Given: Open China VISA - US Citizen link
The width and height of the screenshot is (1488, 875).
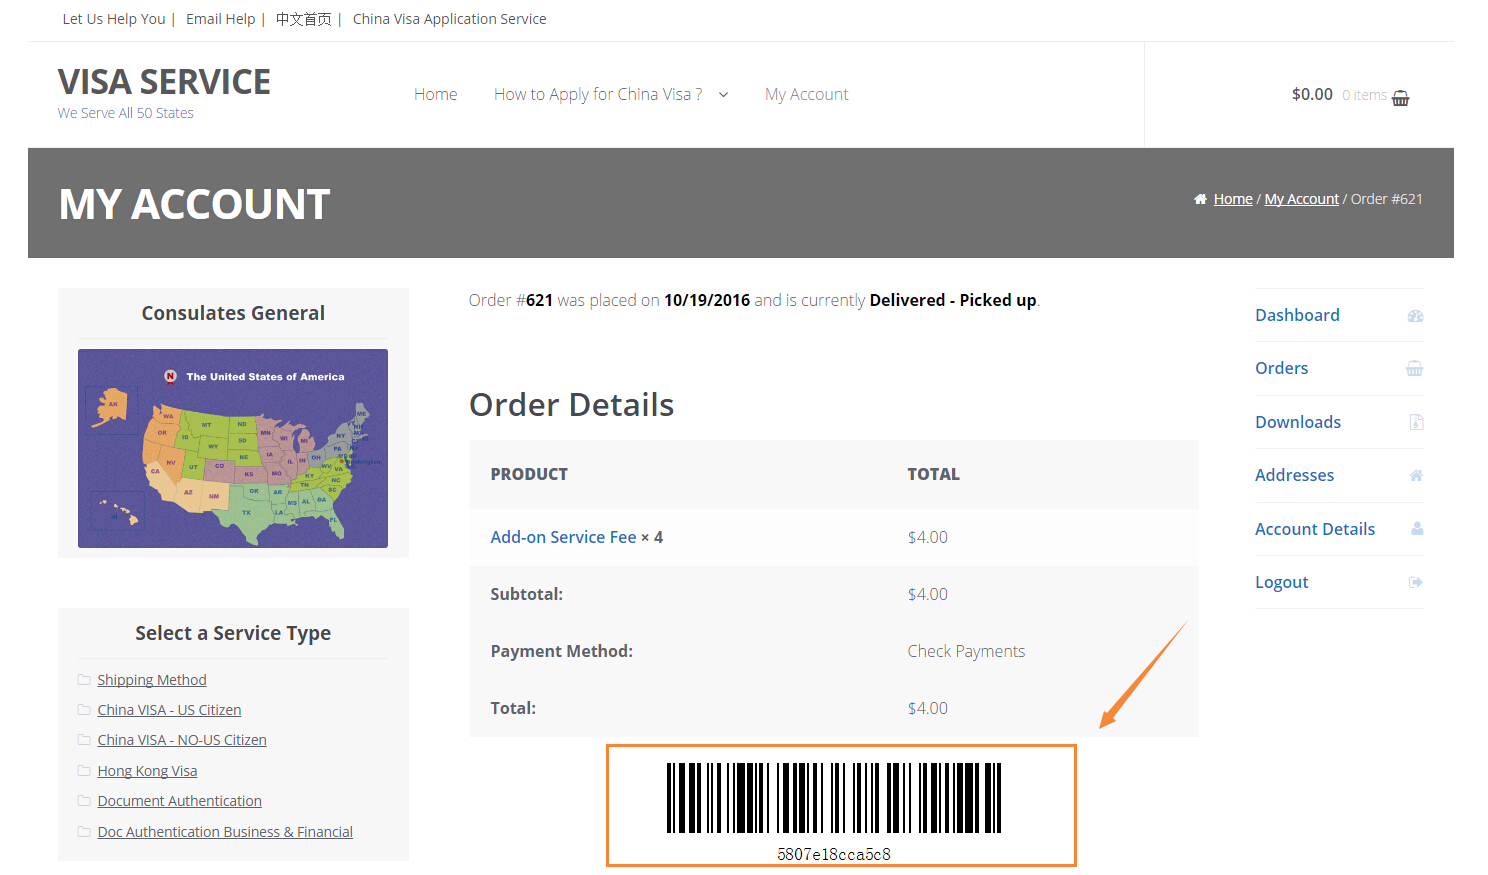Looking at the screenshot, I should click(169, 710).
